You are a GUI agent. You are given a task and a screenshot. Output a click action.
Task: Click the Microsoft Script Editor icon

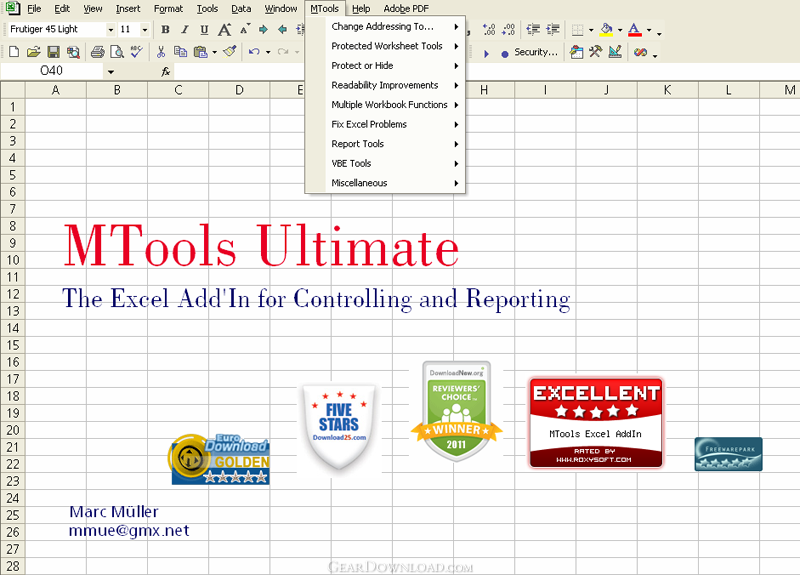640,52
